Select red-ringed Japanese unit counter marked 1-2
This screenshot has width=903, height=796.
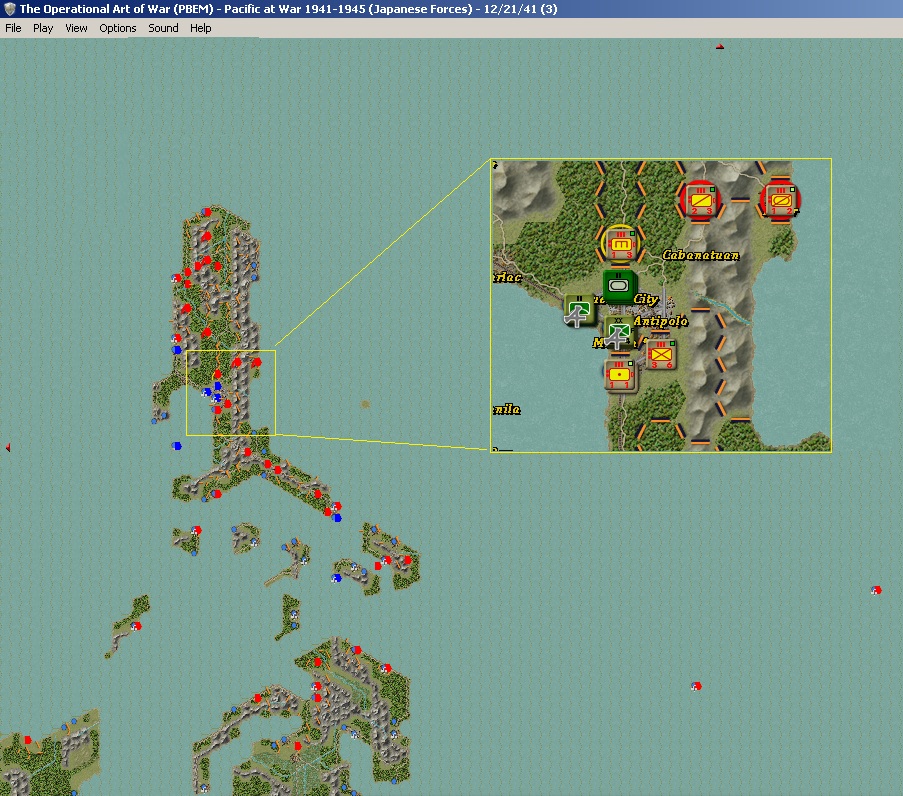point(780,200)
